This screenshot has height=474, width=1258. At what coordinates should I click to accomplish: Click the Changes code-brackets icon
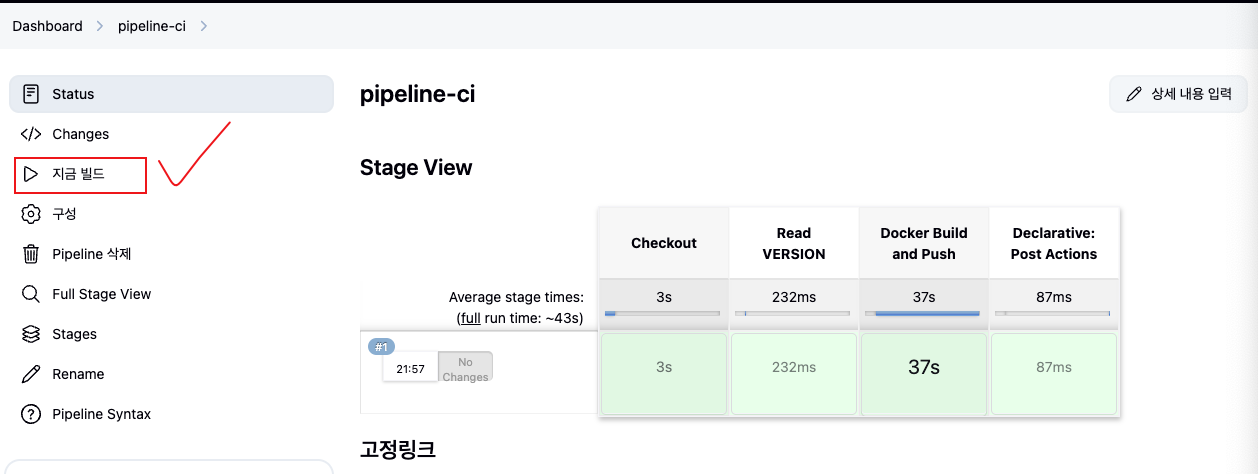click(31, 134)
